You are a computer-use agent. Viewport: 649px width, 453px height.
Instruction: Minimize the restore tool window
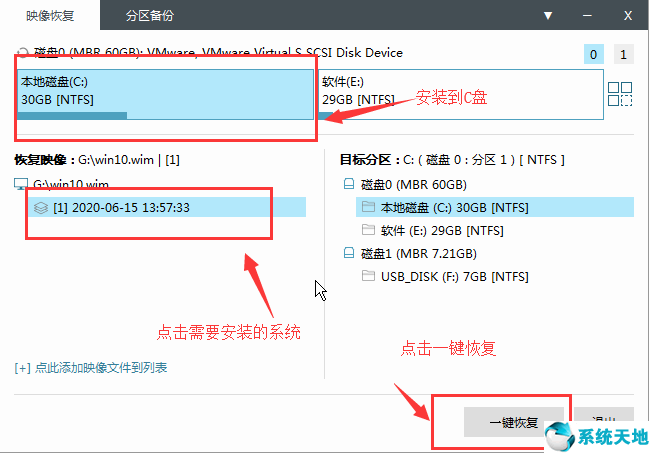coord(587,16)
